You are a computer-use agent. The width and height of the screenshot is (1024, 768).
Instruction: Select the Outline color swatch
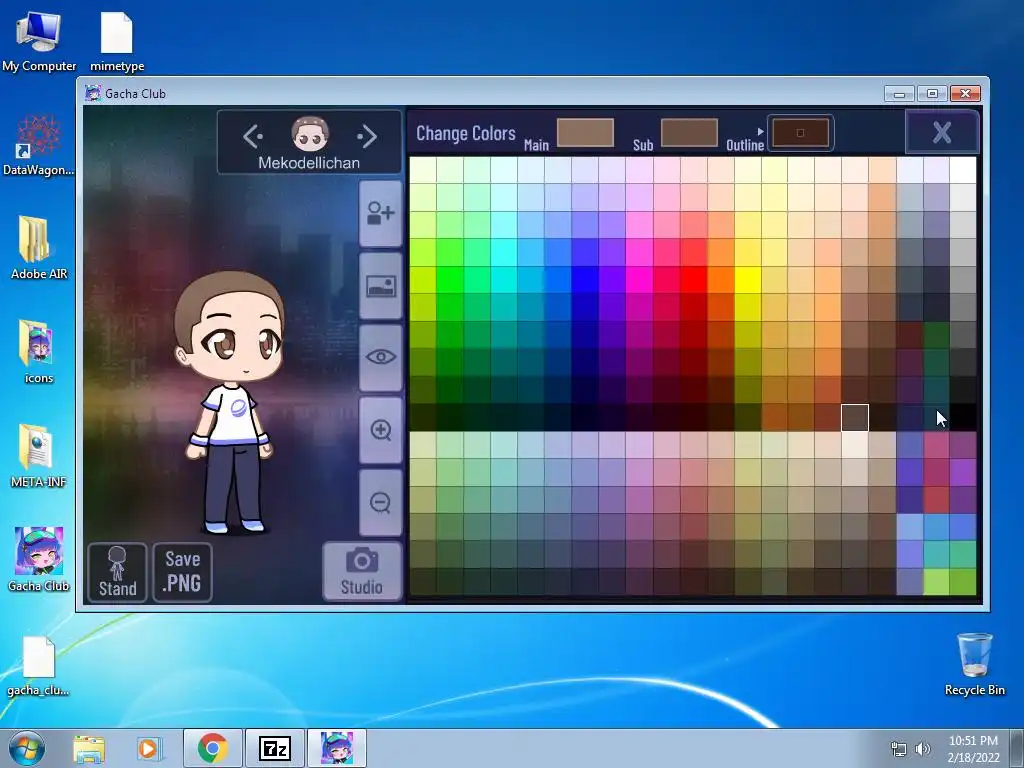point(801,133)
